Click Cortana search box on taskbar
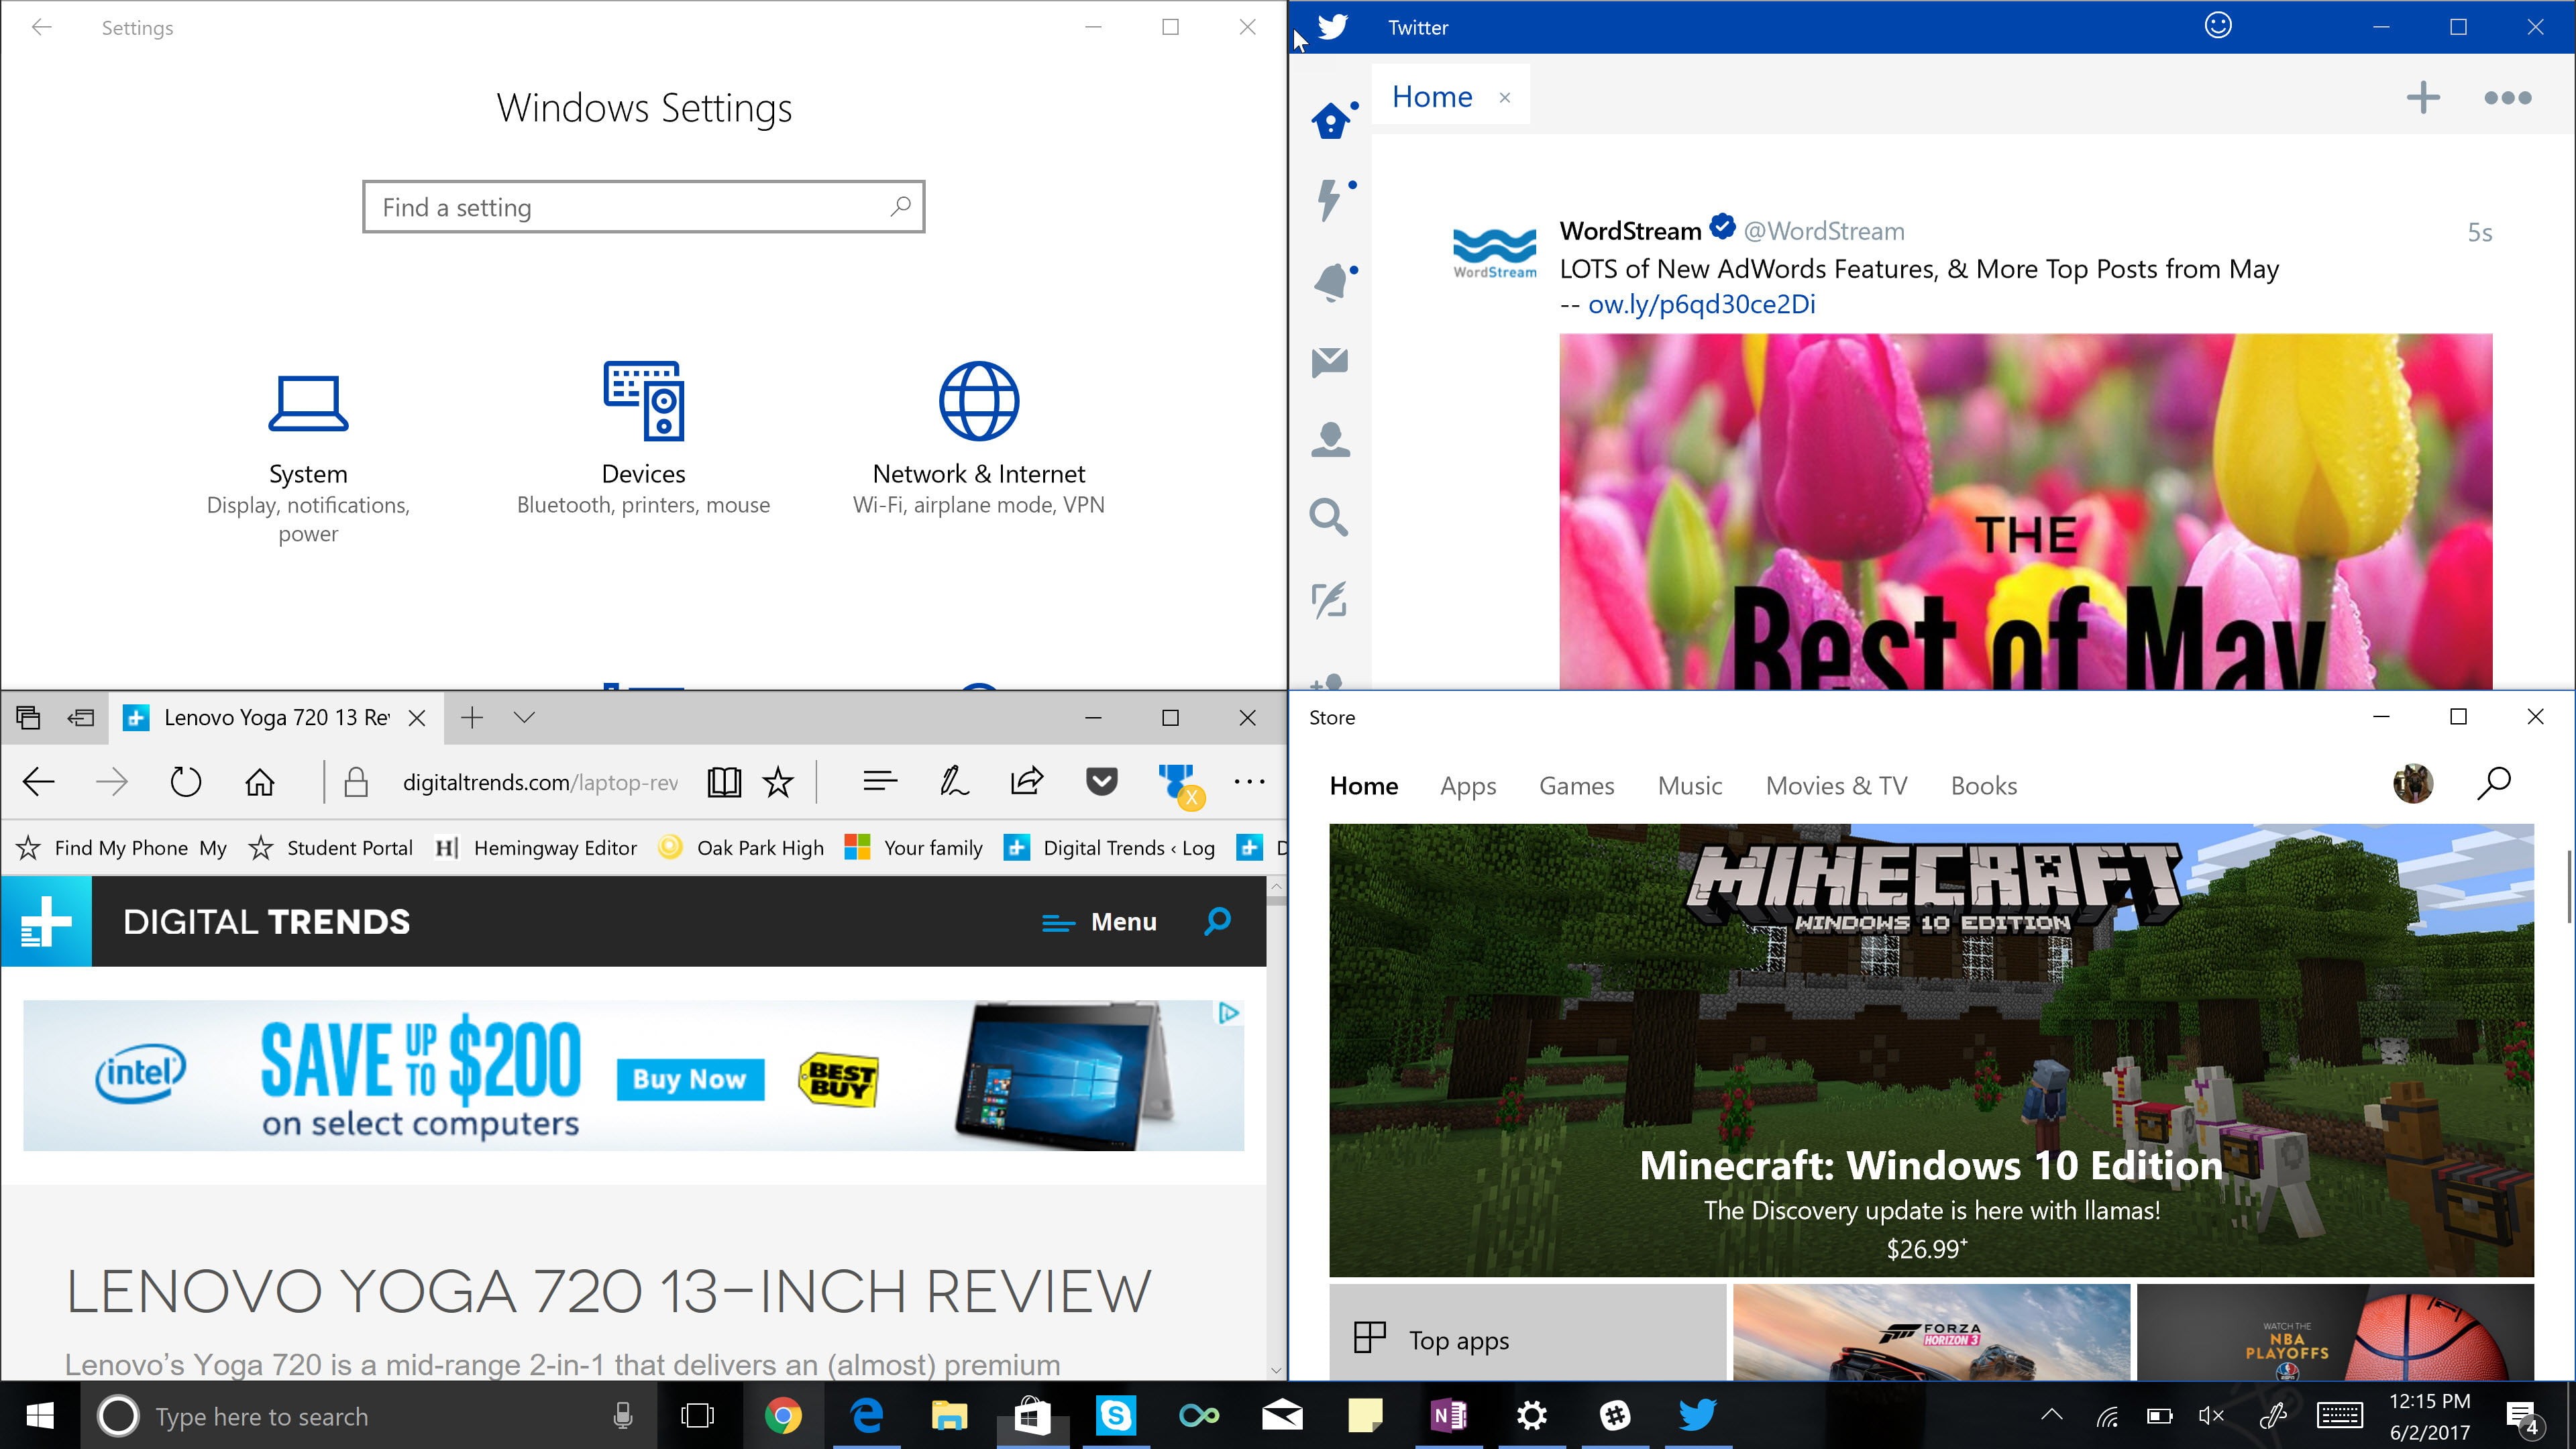 [368, 1416]
